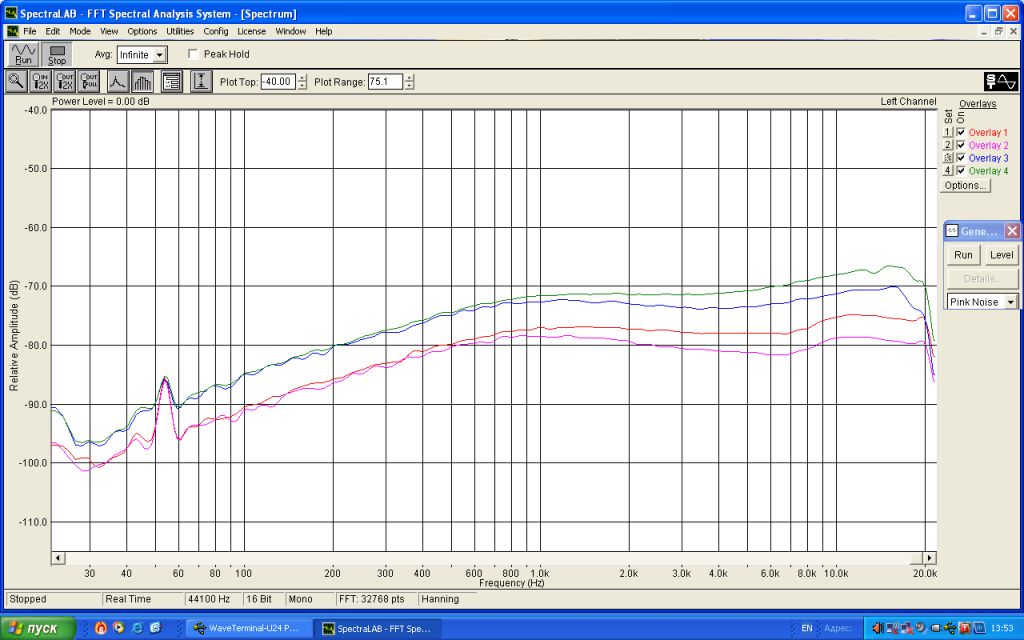Open Internet Explorer from quick launch

click(x=137, y=628)
